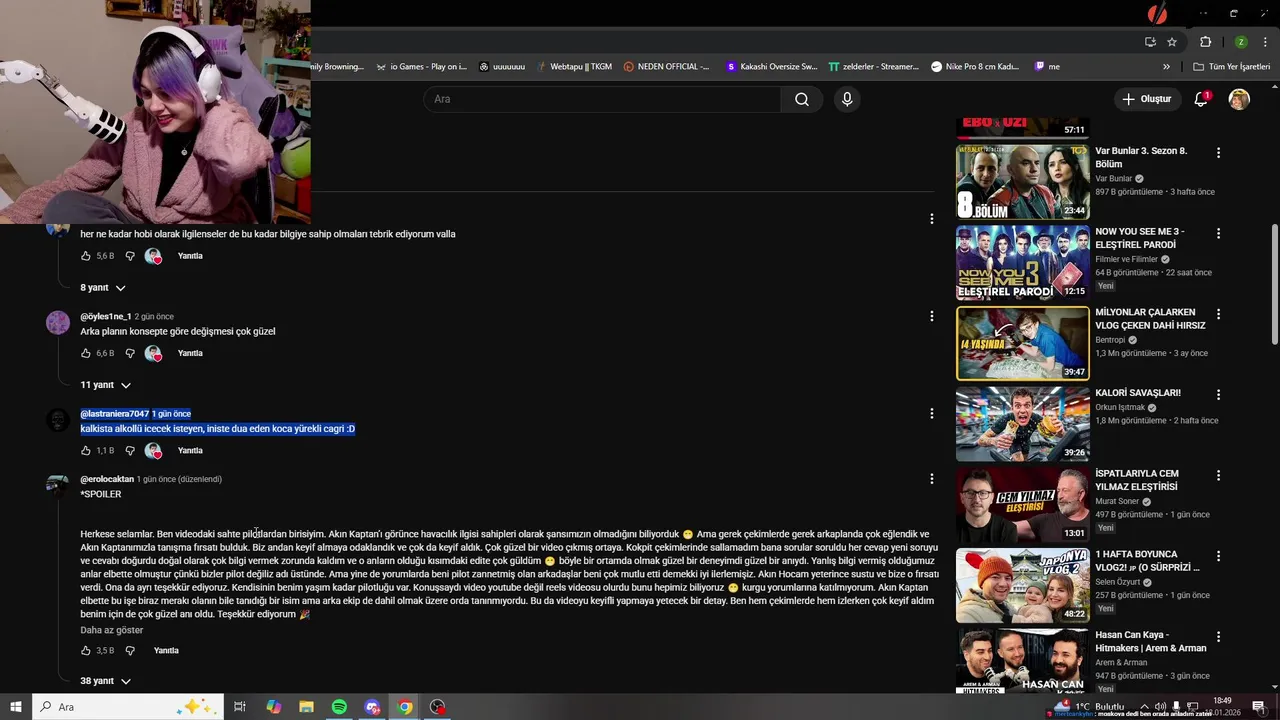Open the Chrome extensions puzzle icon
Image resolution: width=1280 pixels, height=720 pixels.
pos(1205,42)
